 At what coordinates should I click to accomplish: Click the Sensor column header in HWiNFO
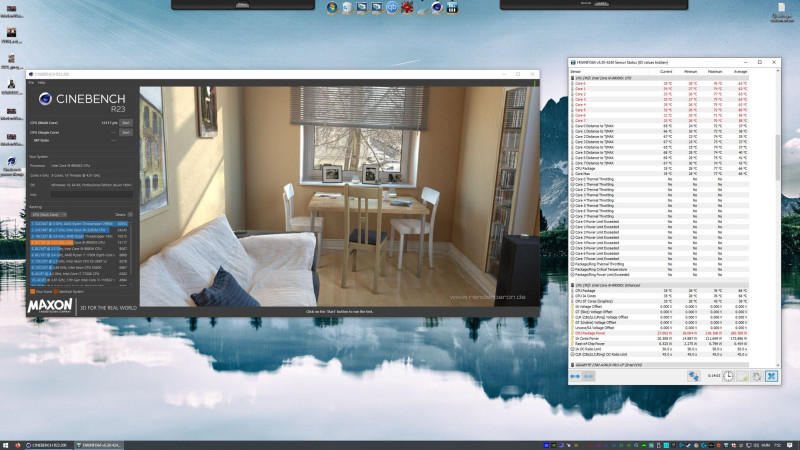click(576, 72)
